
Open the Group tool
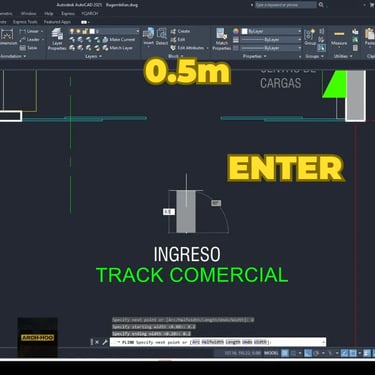310,37
